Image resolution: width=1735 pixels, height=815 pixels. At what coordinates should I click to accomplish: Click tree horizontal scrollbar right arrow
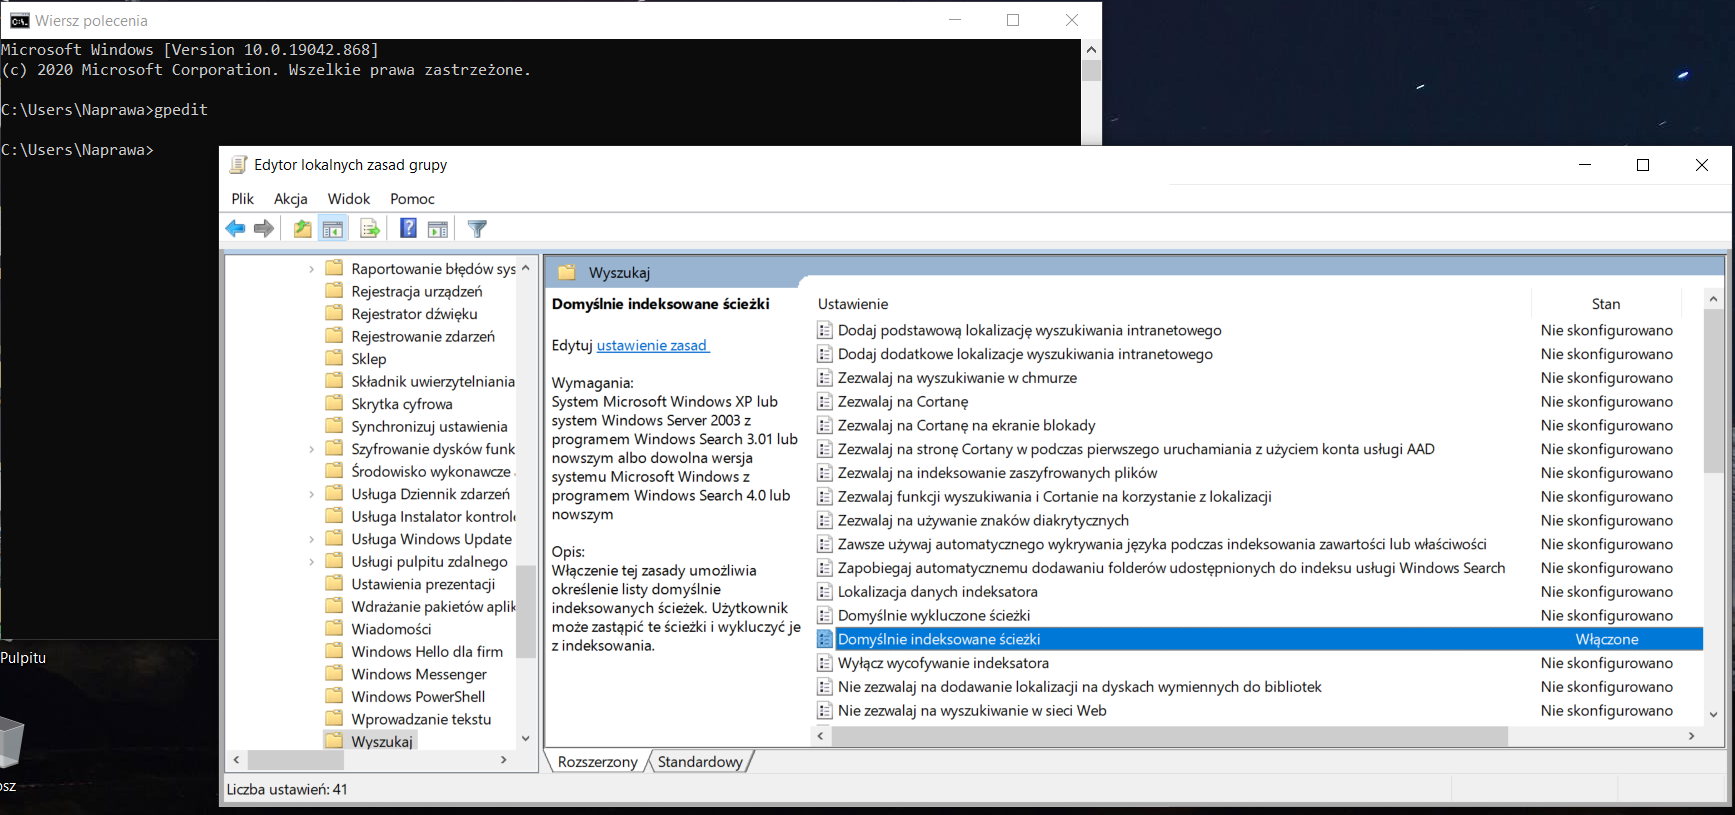point(504,760)
